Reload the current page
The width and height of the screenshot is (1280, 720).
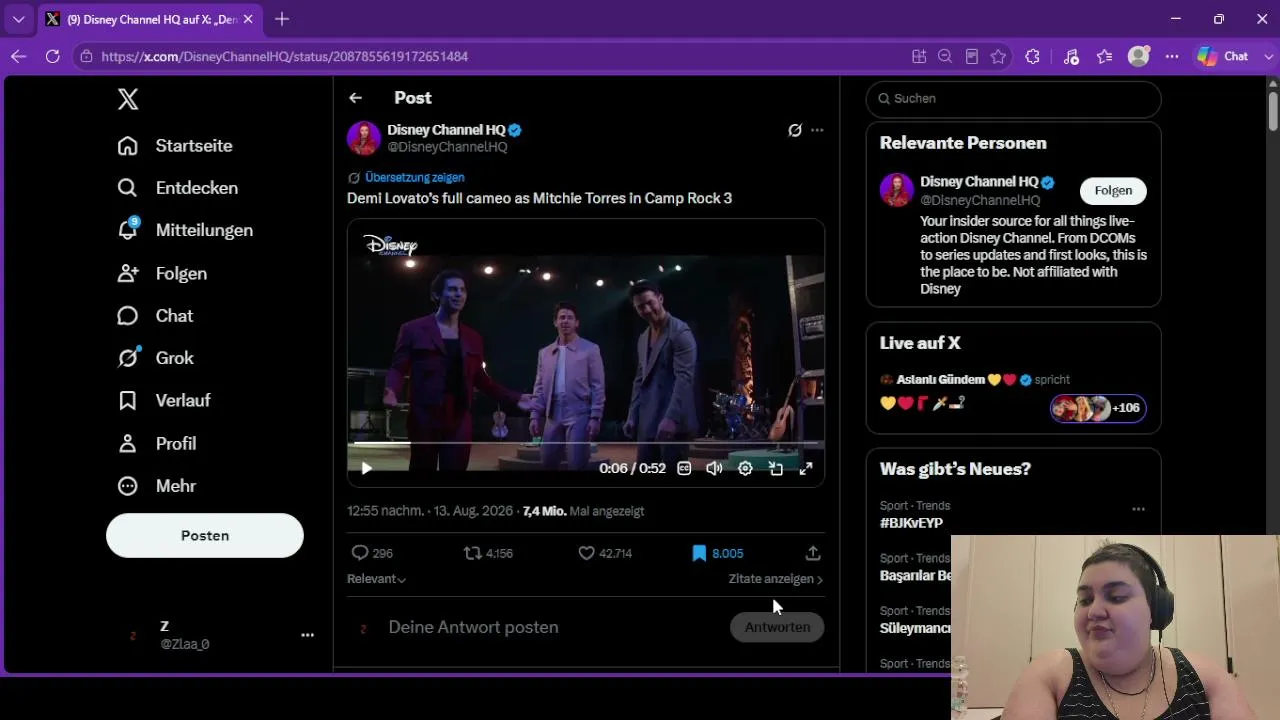pyautogui.click(x=52, y=57)
